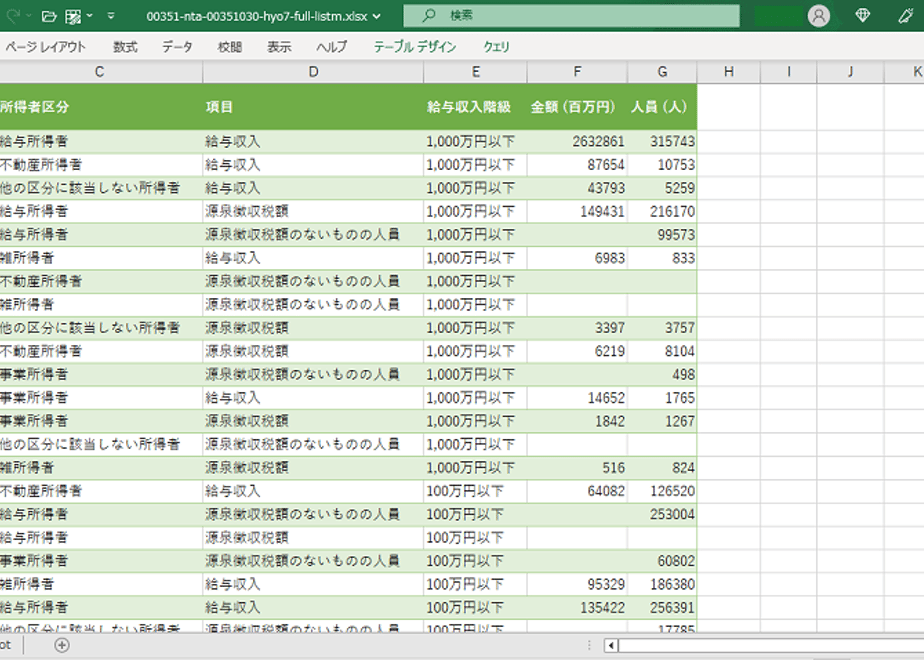This screenshot has height=660, width=924.
Task: Switch to the 表示 tab
Action: (279, 47)
